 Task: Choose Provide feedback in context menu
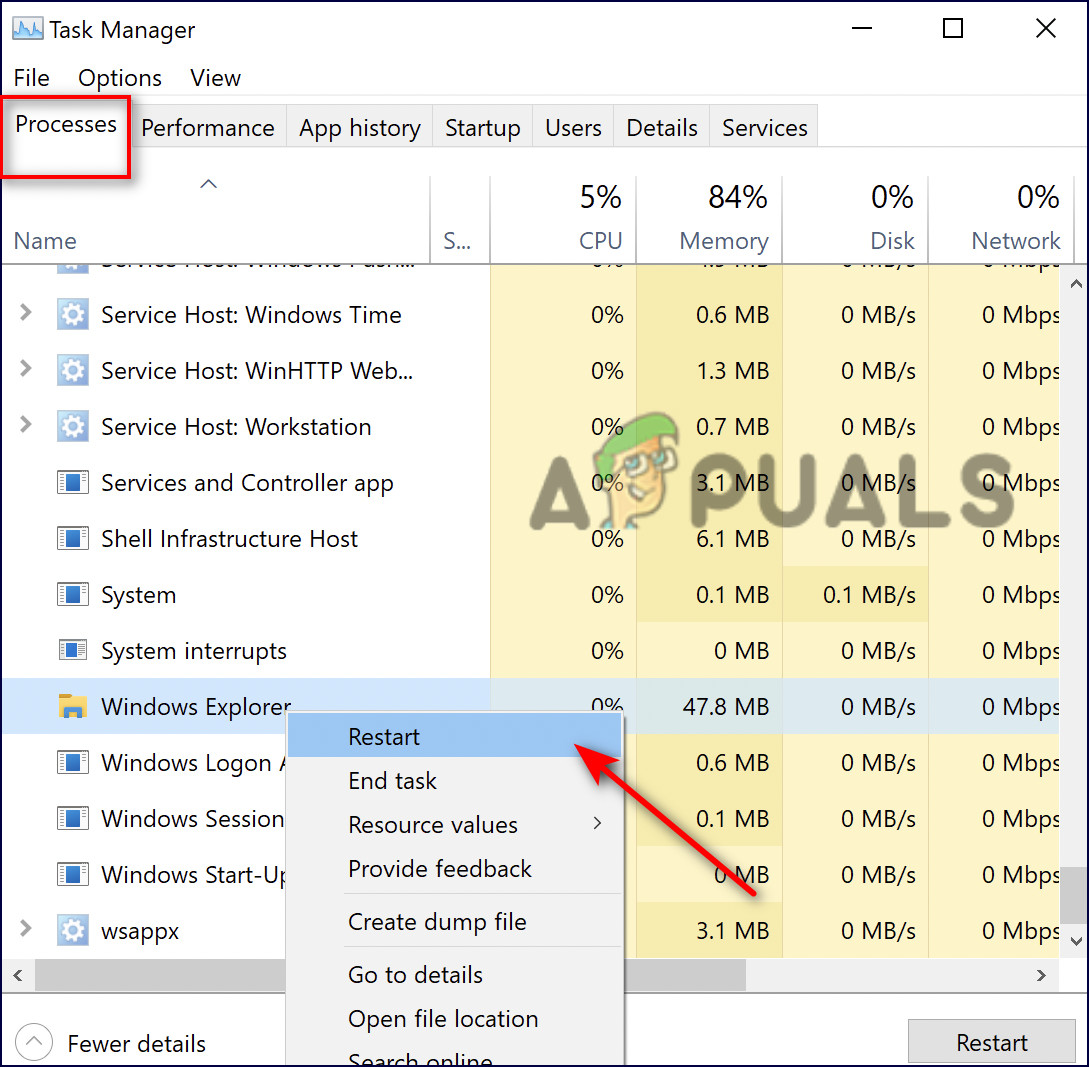(x=454, y=869)
